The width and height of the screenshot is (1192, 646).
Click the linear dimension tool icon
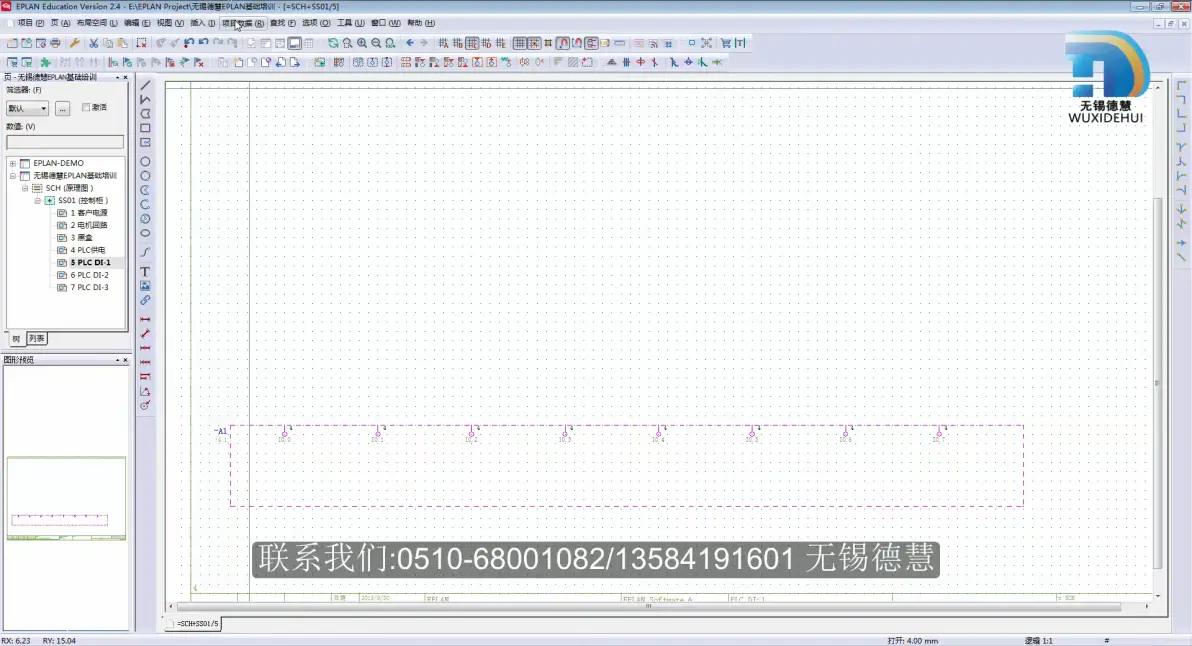(x=145, y=319)
